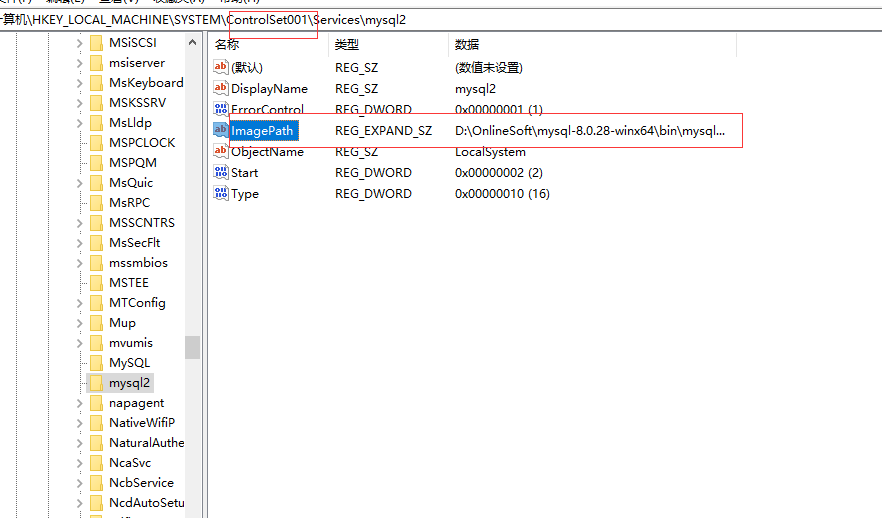Image resolution: width=882 pixels, height=518 pixels.
Task: Select the mysql2 key in the tree
Action: (129, 383)
